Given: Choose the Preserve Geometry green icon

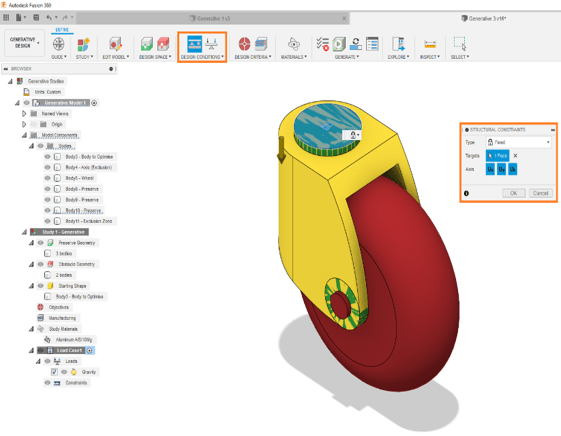Looking at the screenshot, I should click(x=147, y=44).
